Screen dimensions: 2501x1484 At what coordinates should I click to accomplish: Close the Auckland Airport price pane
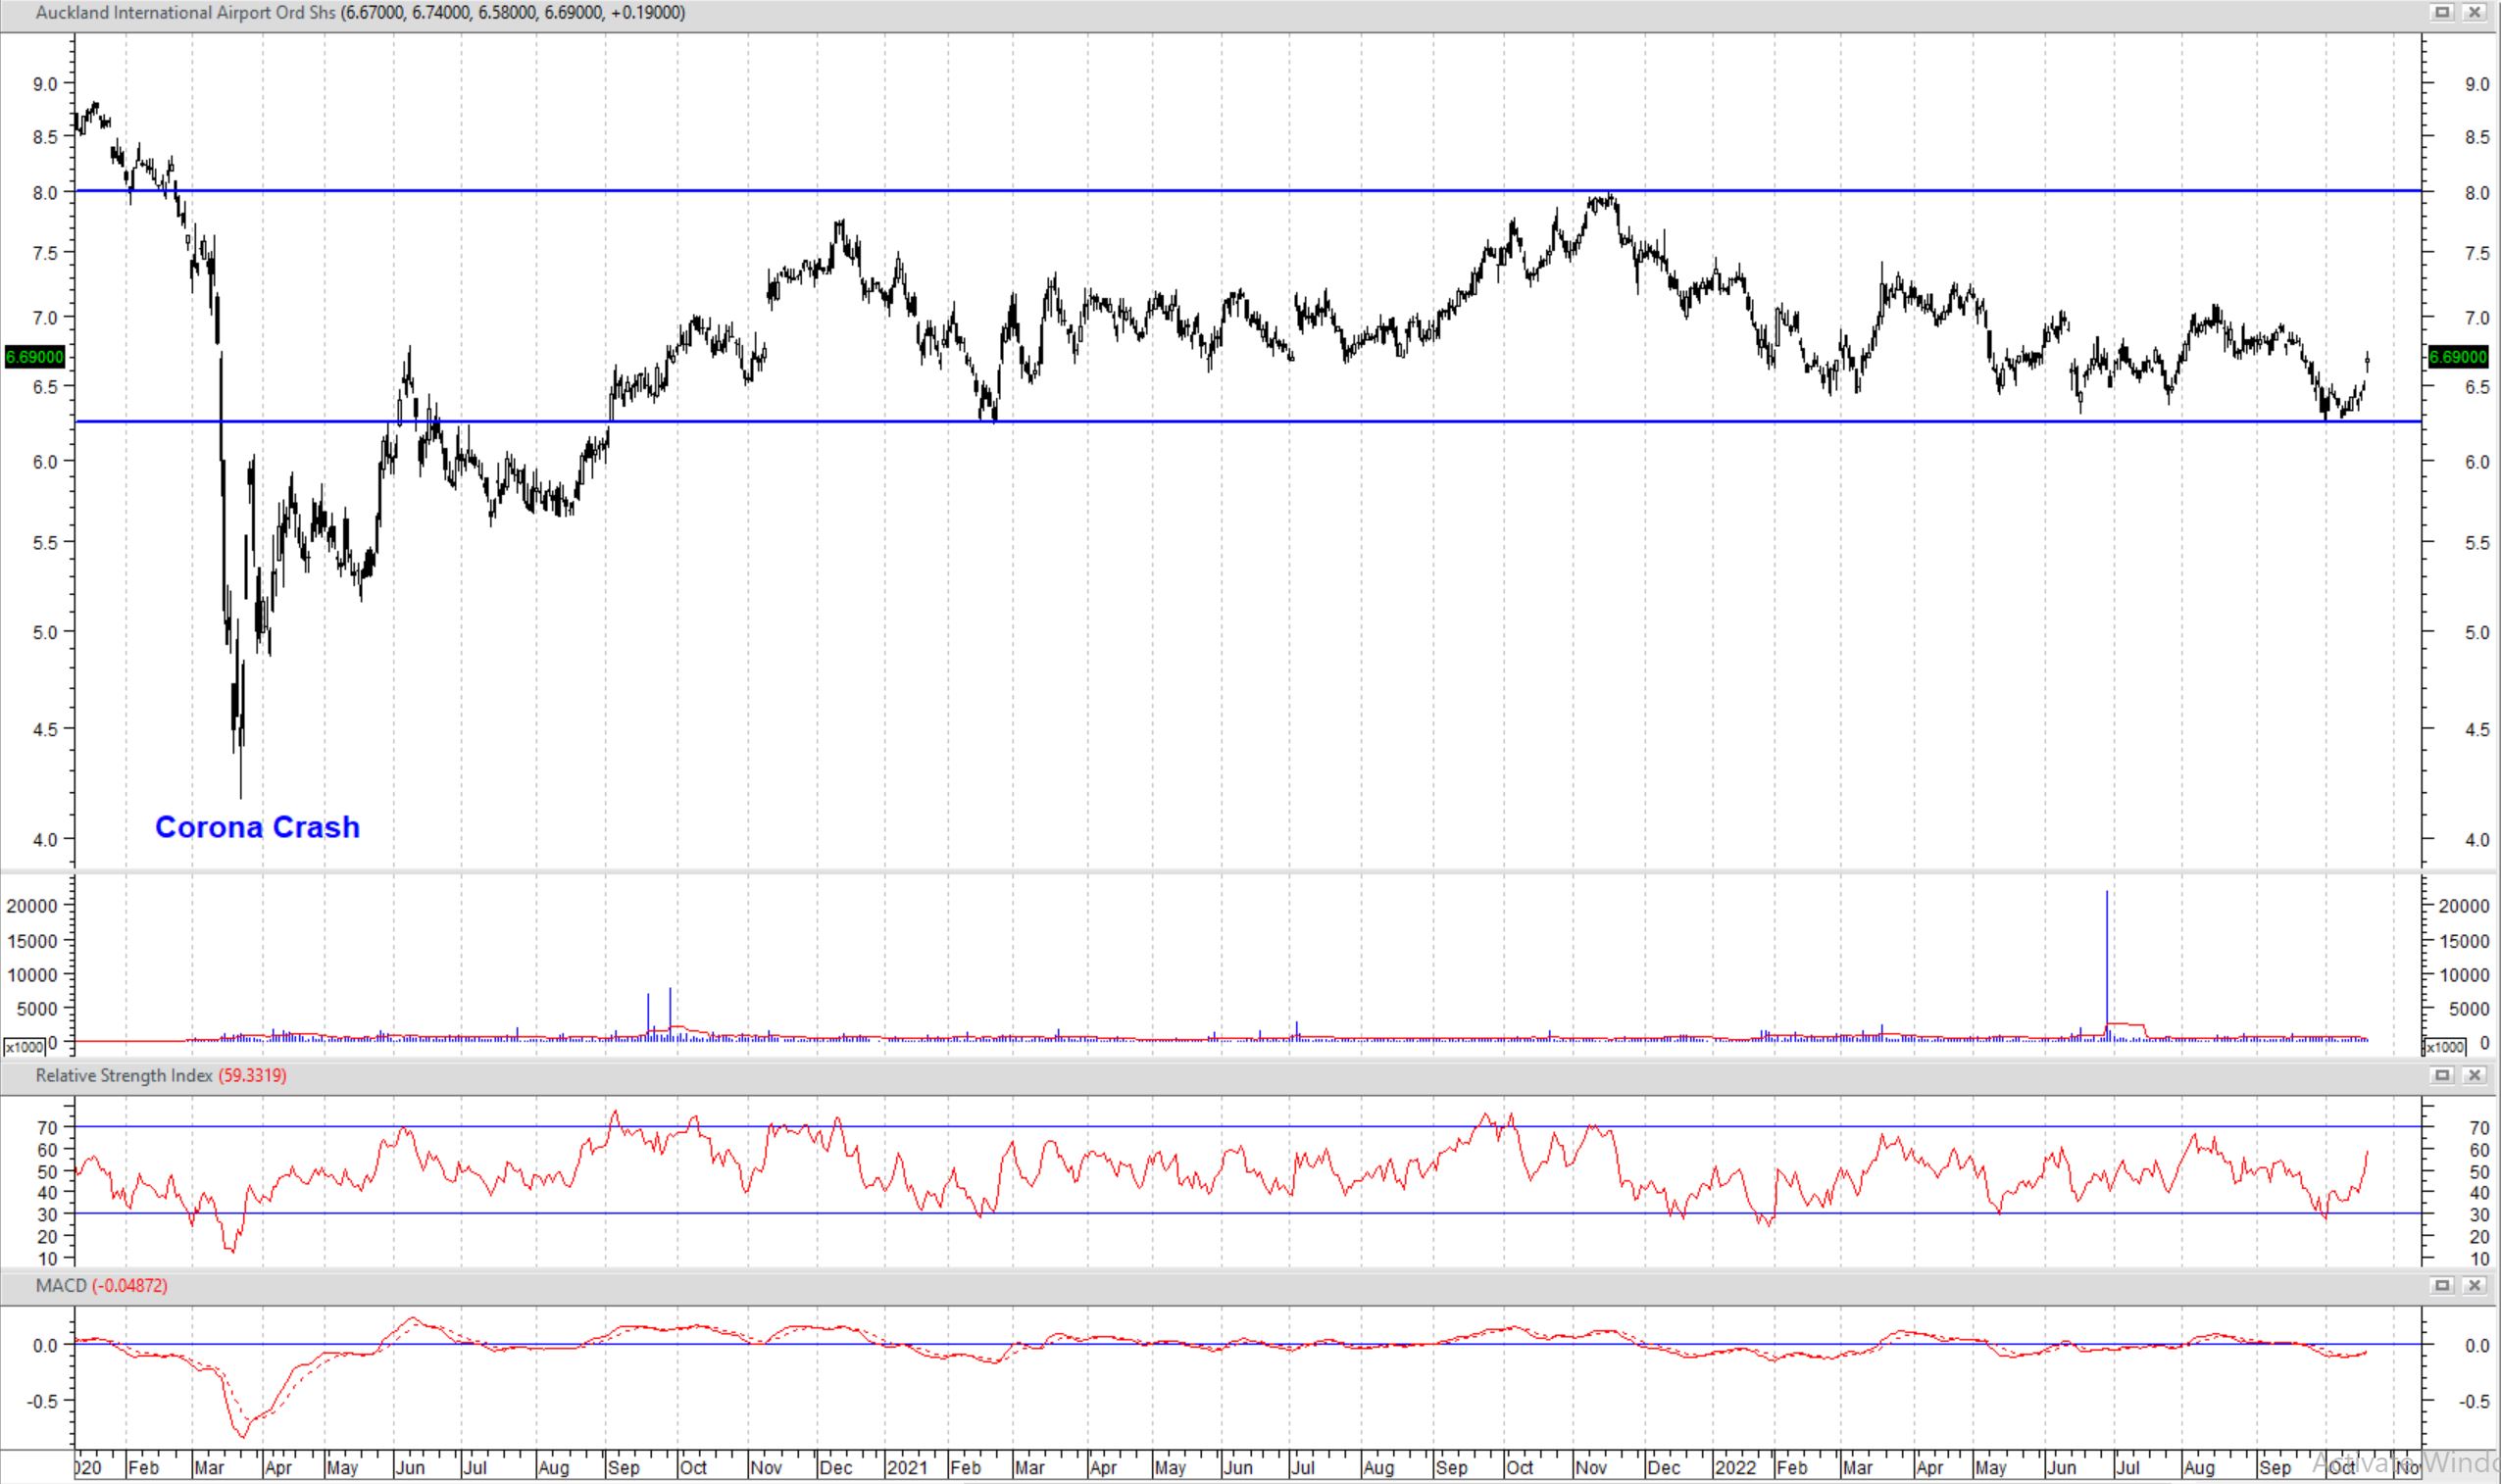(2474, 12)
